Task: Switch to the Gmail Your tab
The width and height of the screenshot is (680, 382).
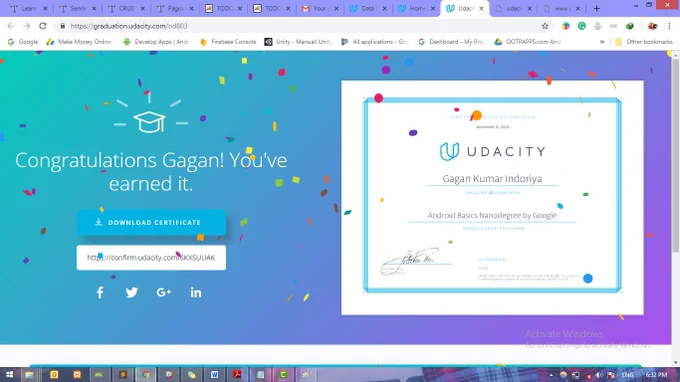Action: (320, 8)
